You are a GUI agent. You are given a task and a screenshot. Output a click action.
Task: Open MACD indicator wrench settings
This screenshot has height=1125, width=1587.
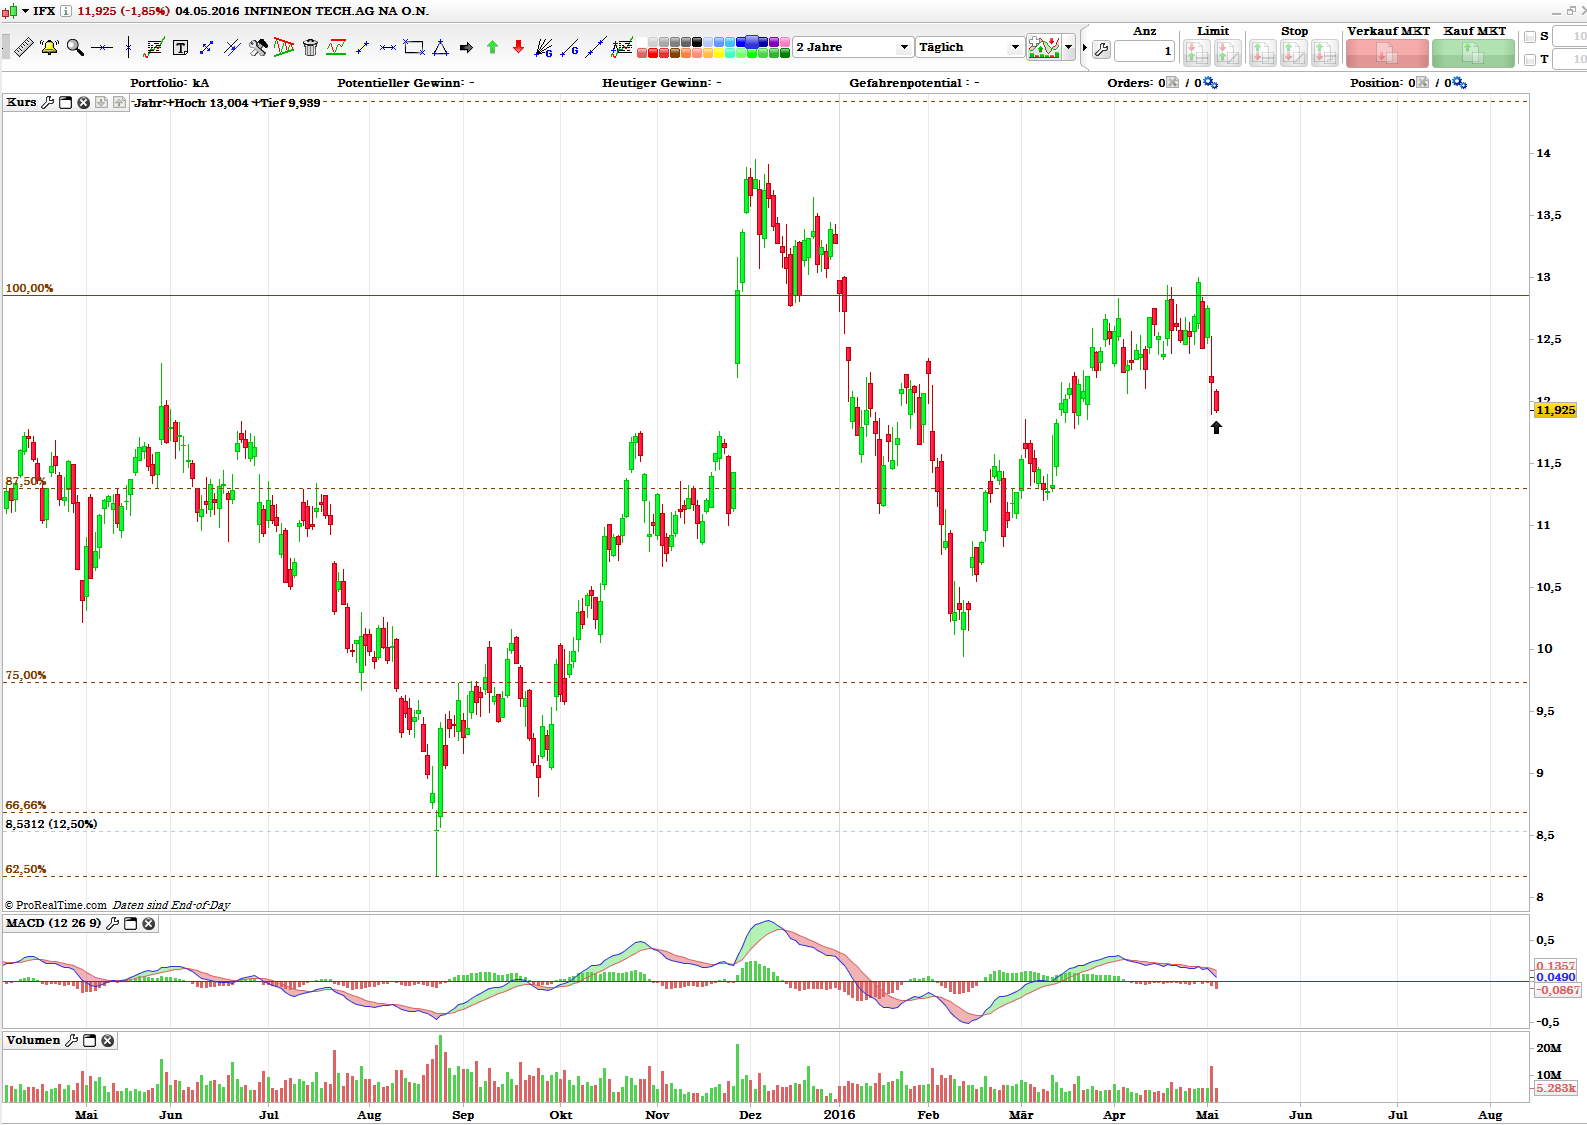click(112, 923)
